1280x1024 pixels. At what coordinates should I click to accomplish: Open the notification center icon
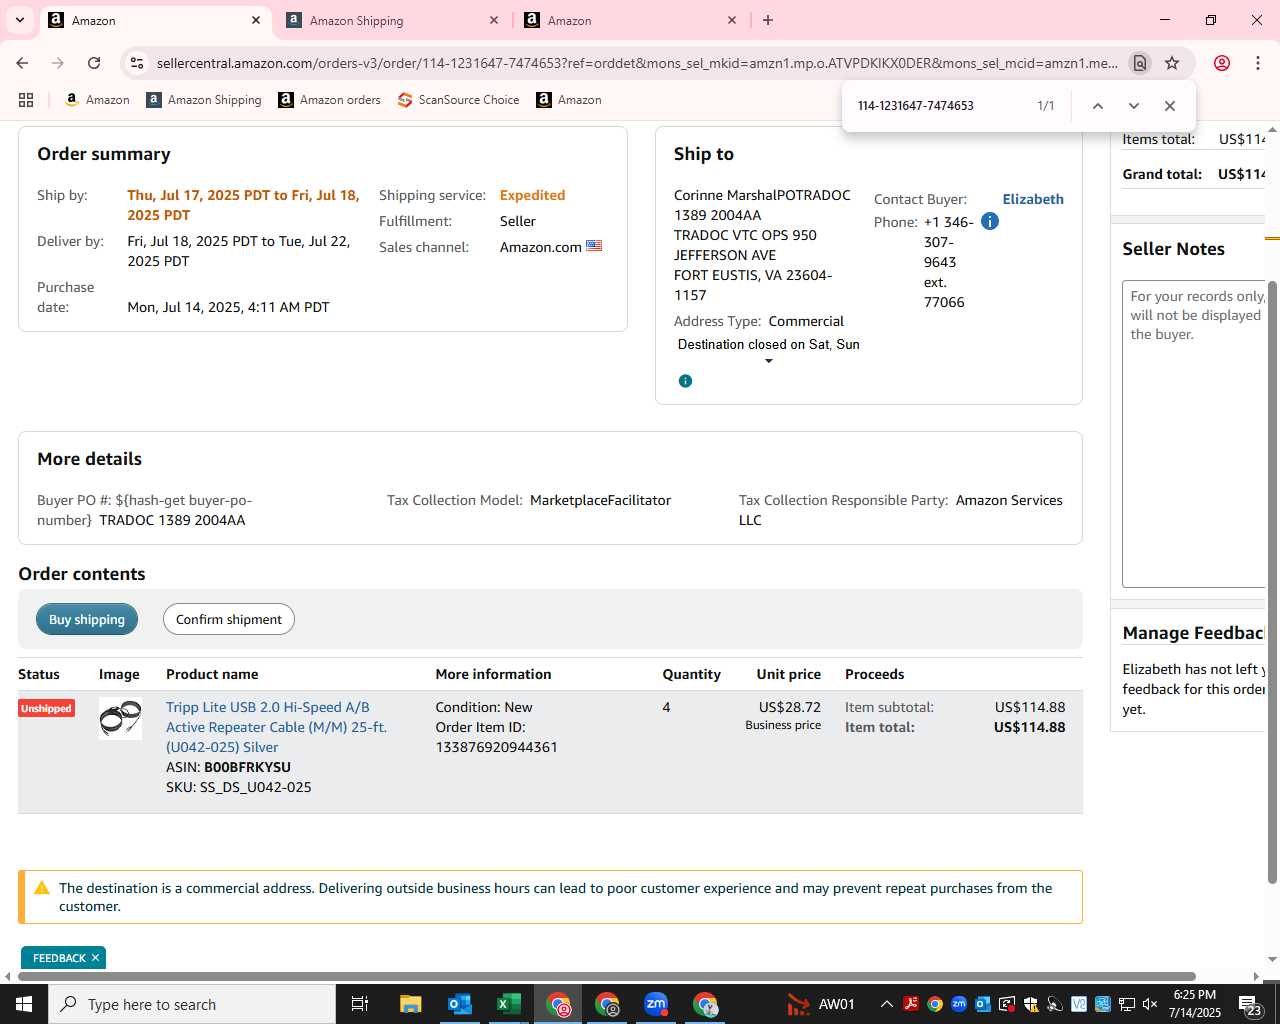[x=1250, y=1004]
